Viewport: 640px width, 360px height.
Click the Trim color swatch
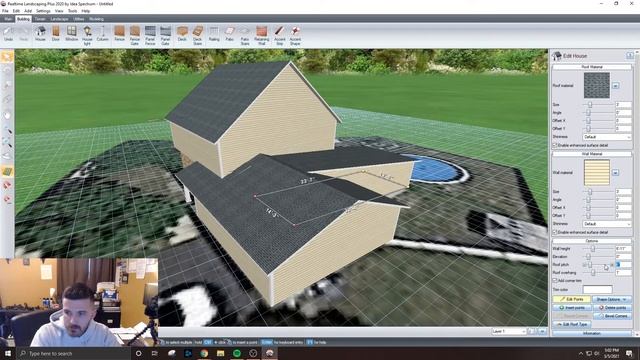tap(598, 289)
